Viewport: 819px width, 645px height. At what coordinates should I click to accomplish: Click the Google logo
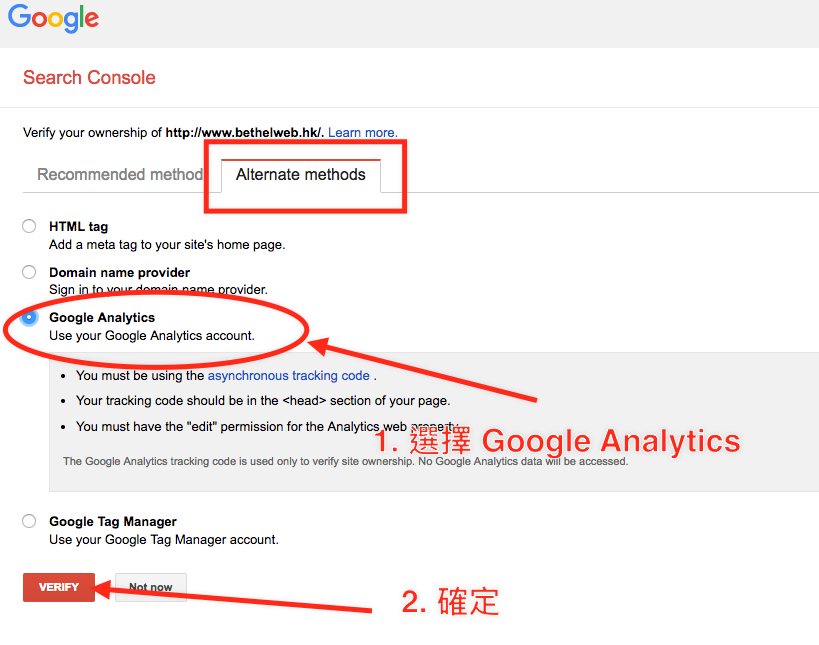(x=53, y=18)
